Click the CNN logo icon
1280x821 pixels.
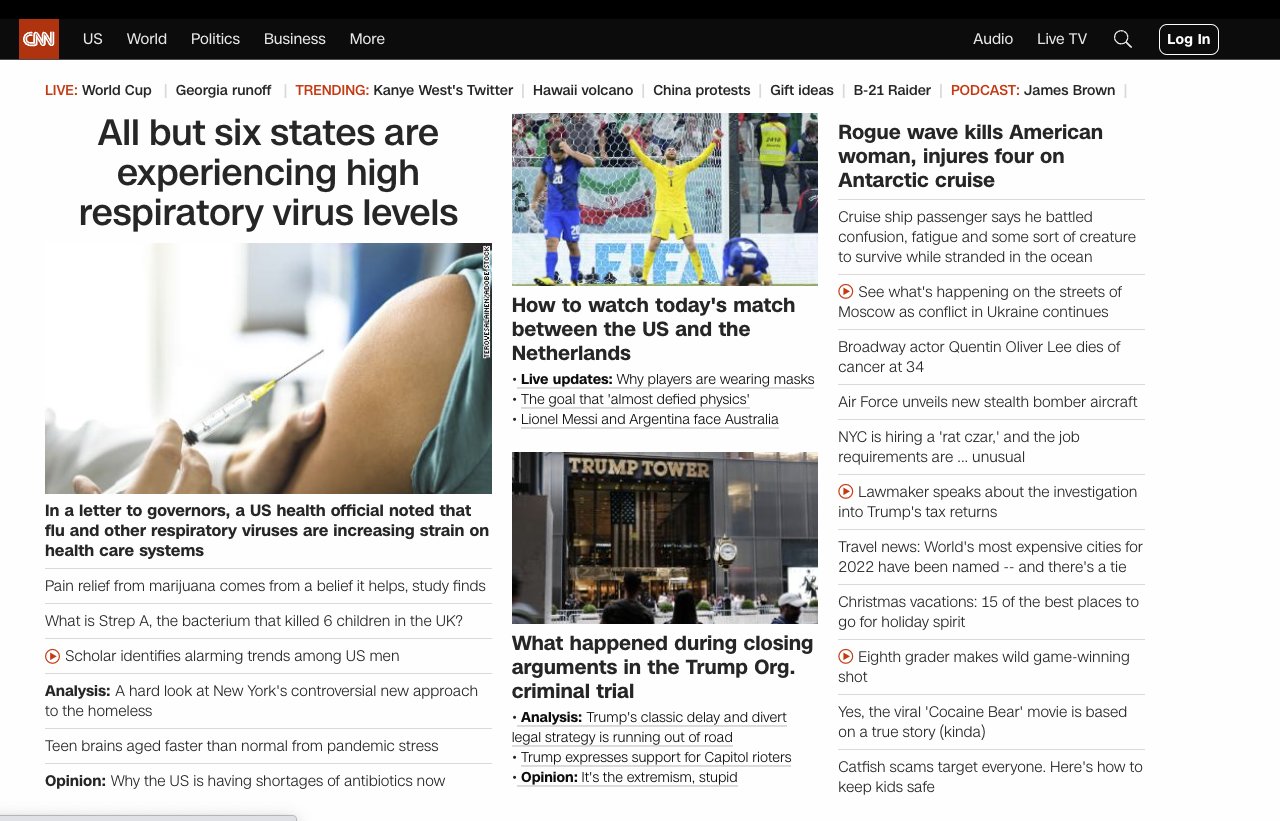click(x=39, y=39)
